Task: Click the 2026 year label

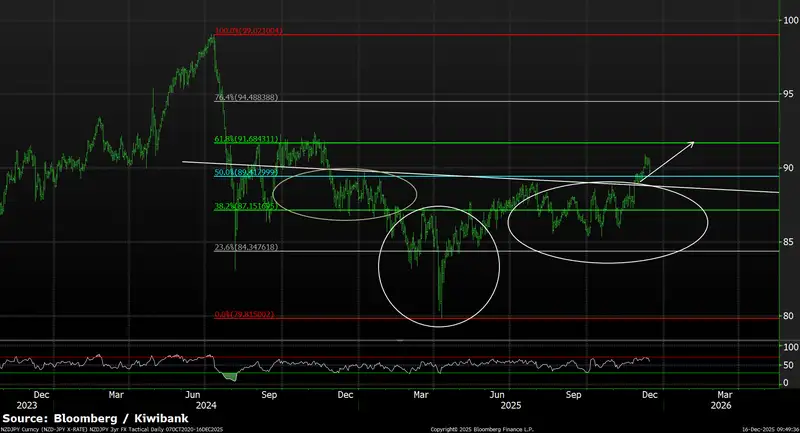Action: pyautogui.click(x=721, y=405)
